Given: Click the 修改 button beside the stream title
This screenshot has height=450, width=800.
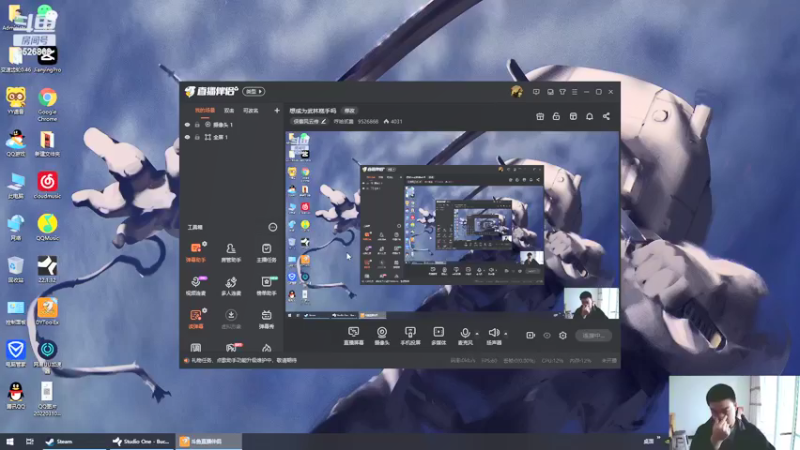Looking at the screenshot, I should click(x=349, y=111).
